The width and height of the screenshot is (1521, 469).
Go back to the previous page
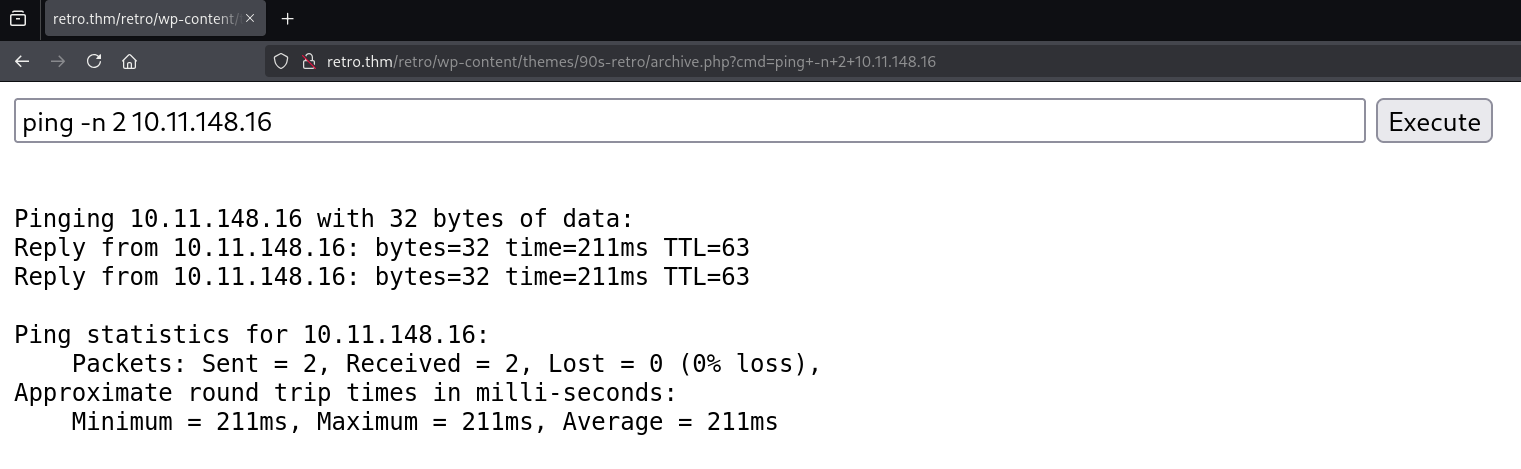(x=22, y=61)
